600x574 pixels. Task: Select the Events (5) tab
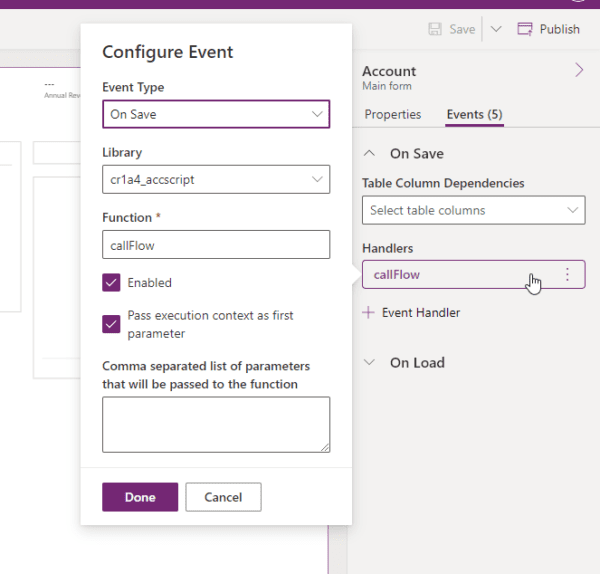[474, 115]
